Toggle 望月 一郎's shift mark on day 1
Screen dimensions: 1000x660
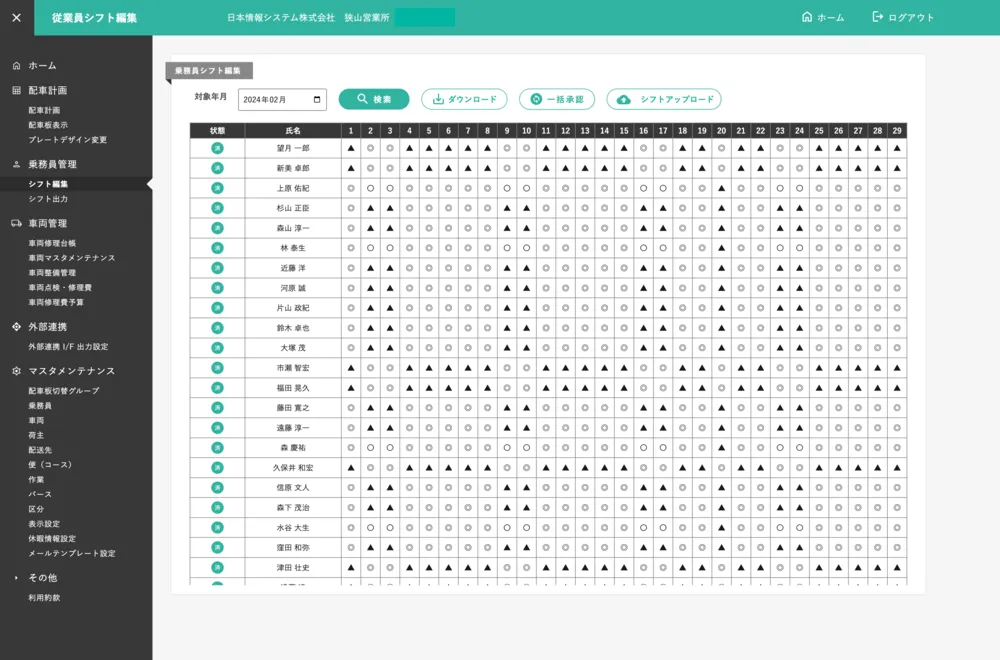pyautogui.click(x=351, y=148)
